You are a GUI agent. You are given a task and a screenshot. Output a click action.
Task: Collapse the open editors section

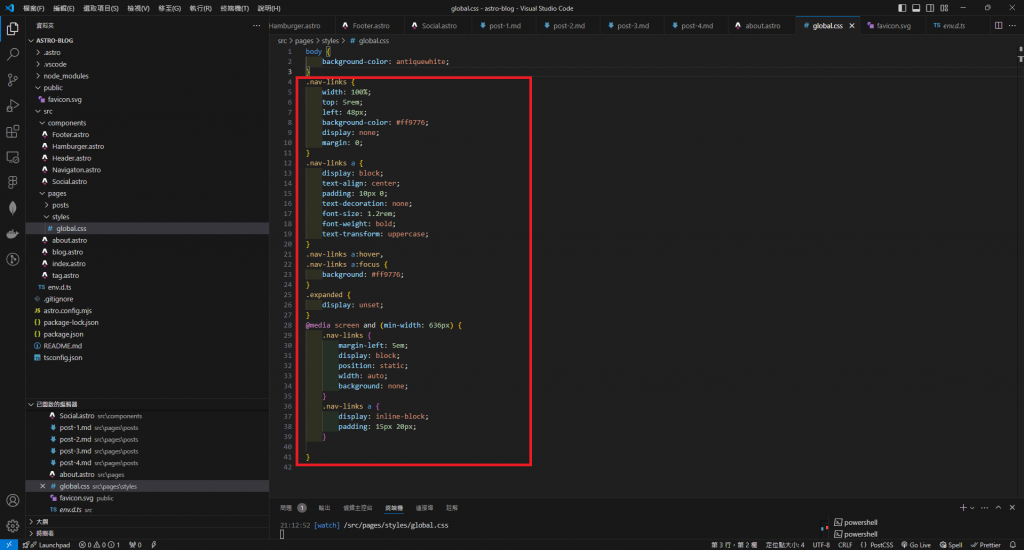click(x=31, y=404)
